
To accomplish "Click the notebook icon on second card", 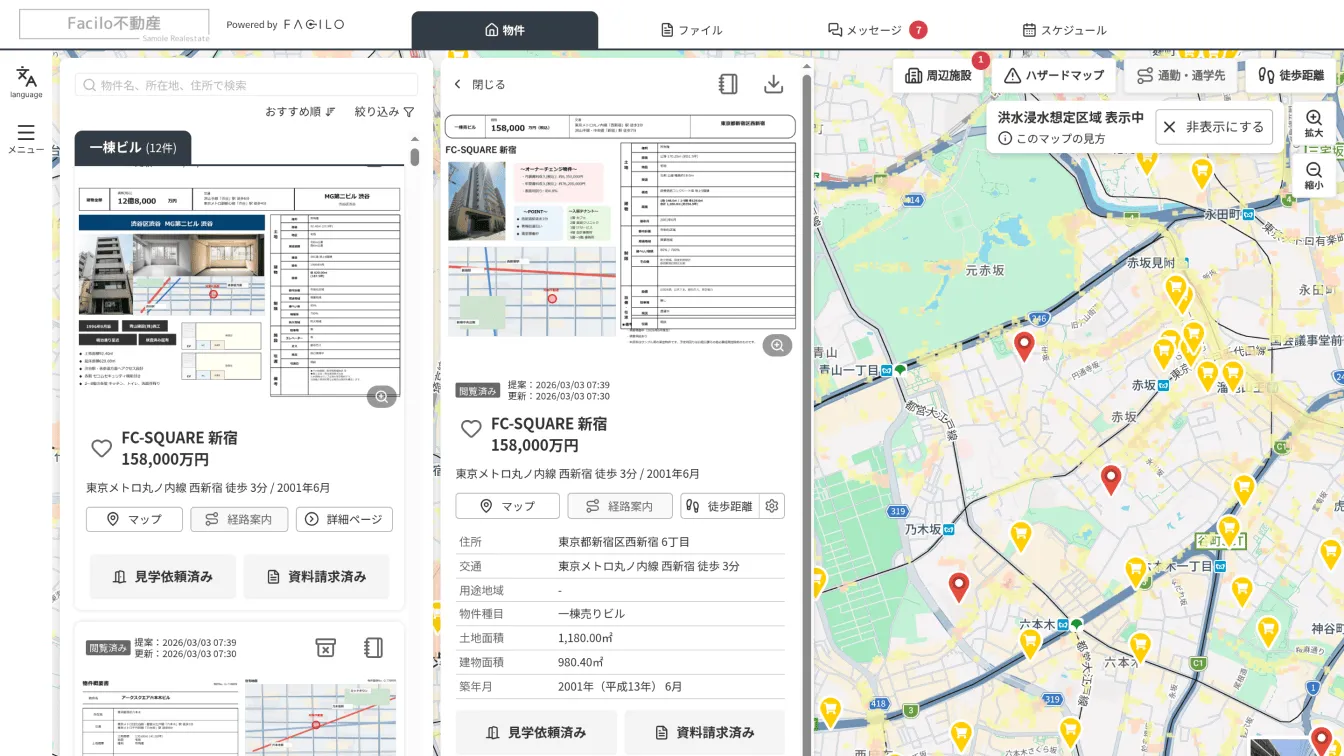I will click(373, 647).
